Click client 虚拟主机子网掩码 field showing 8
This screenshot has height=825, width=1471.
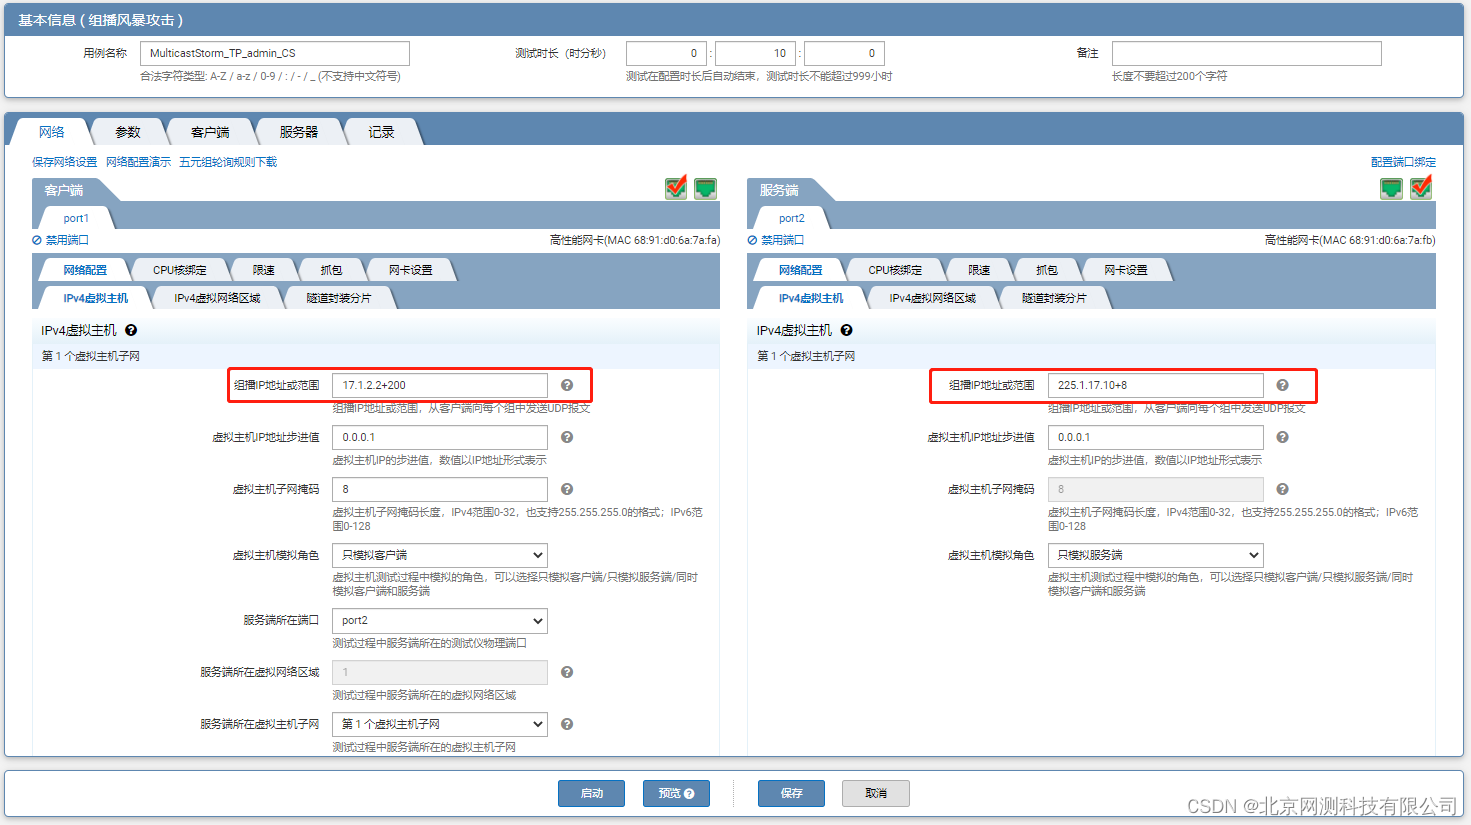[440, 489]
